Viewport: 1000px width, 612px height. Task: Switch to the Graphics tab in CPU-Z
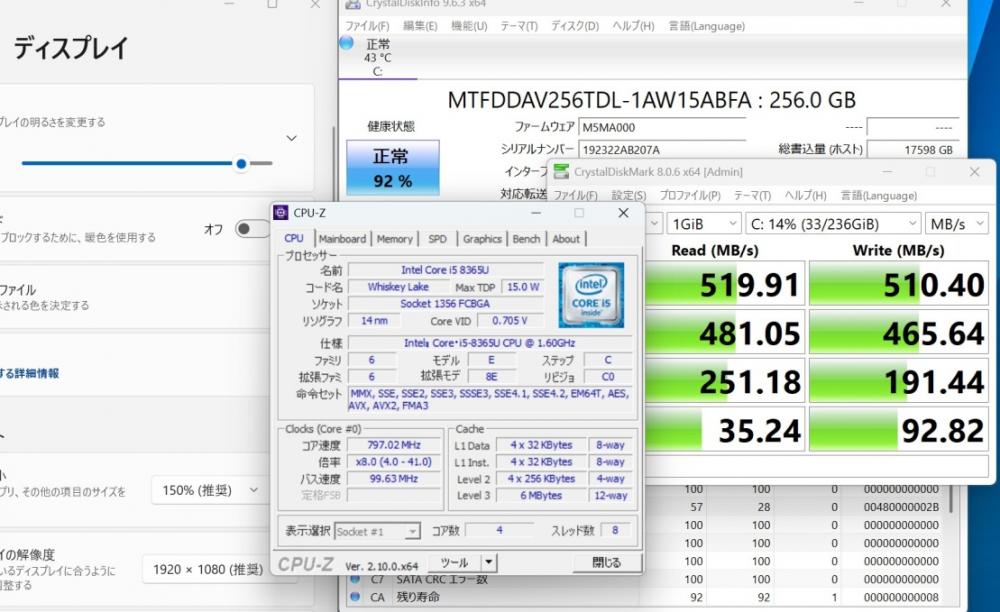coord(482,239)
